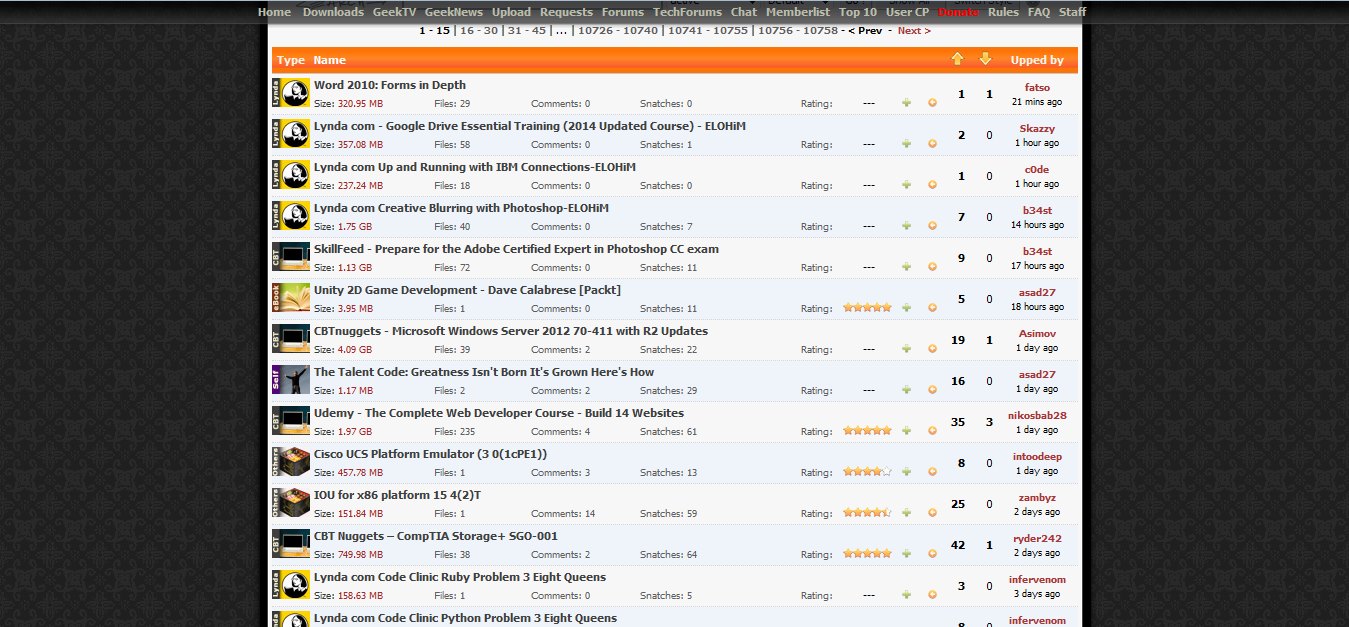Click the red Next pagination link

click(x=914, y=30)
